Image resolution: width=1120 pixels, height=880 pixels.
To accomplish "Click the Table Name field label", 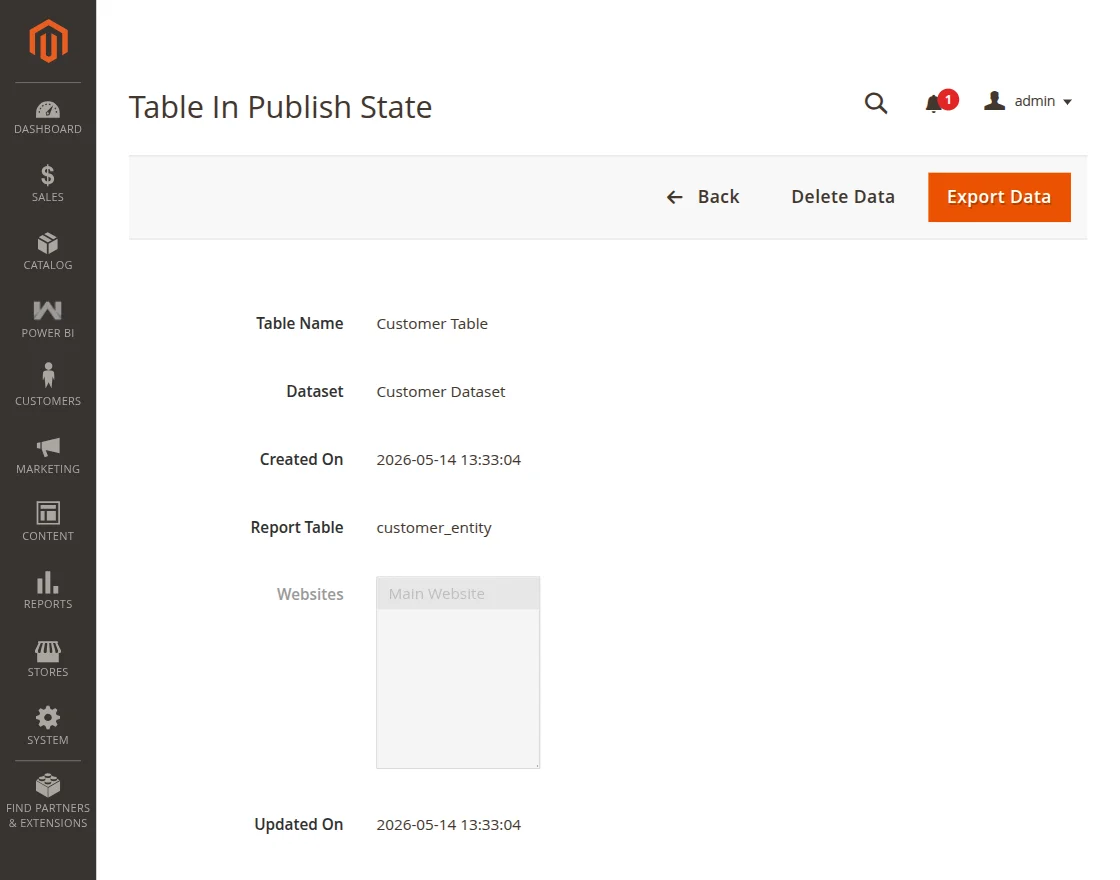I will click(300, 324).
